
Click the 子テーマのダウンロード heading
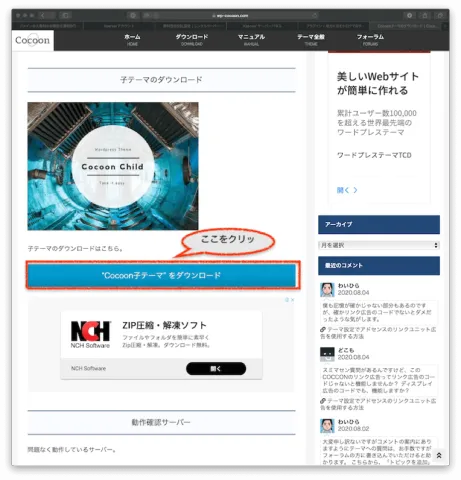(x=161, y=80)
